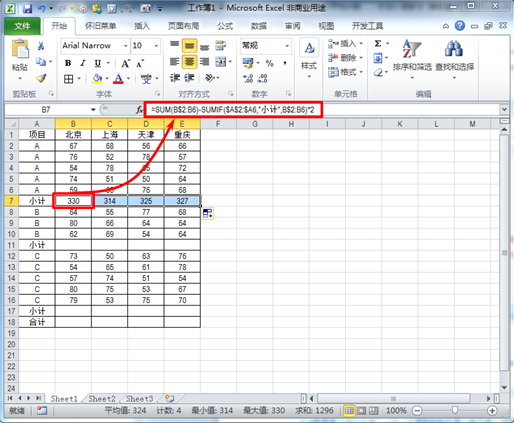Open the number format 常规 dropdown
The width and height of the screenshot is (514, 424).
tap(287, 46)
